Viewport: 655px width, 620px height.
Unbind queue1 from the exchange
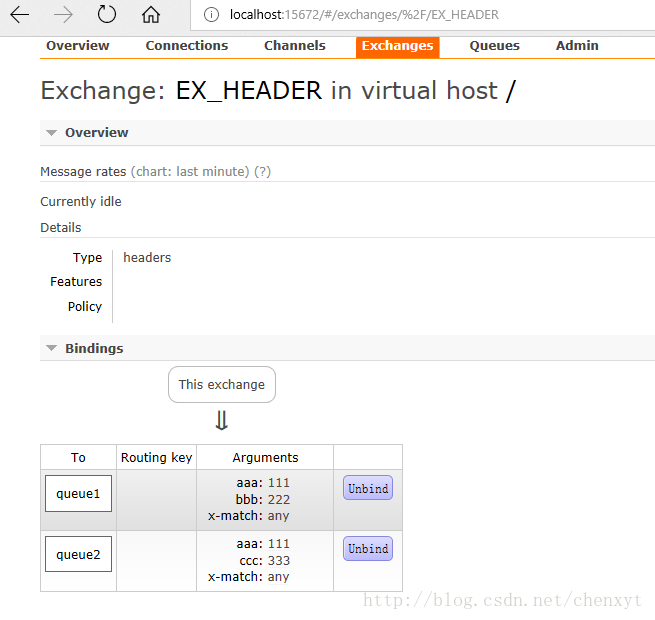(368, 488)
